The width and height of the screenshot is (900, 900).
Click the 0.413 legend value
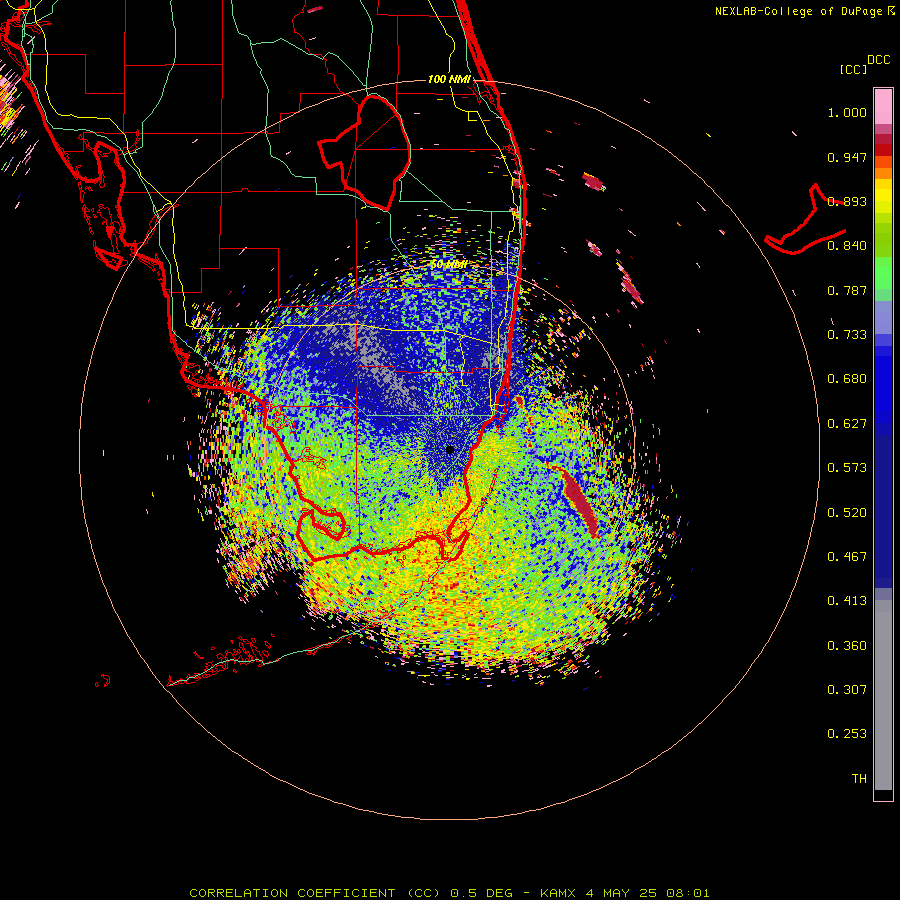click(x=847, y=601)
